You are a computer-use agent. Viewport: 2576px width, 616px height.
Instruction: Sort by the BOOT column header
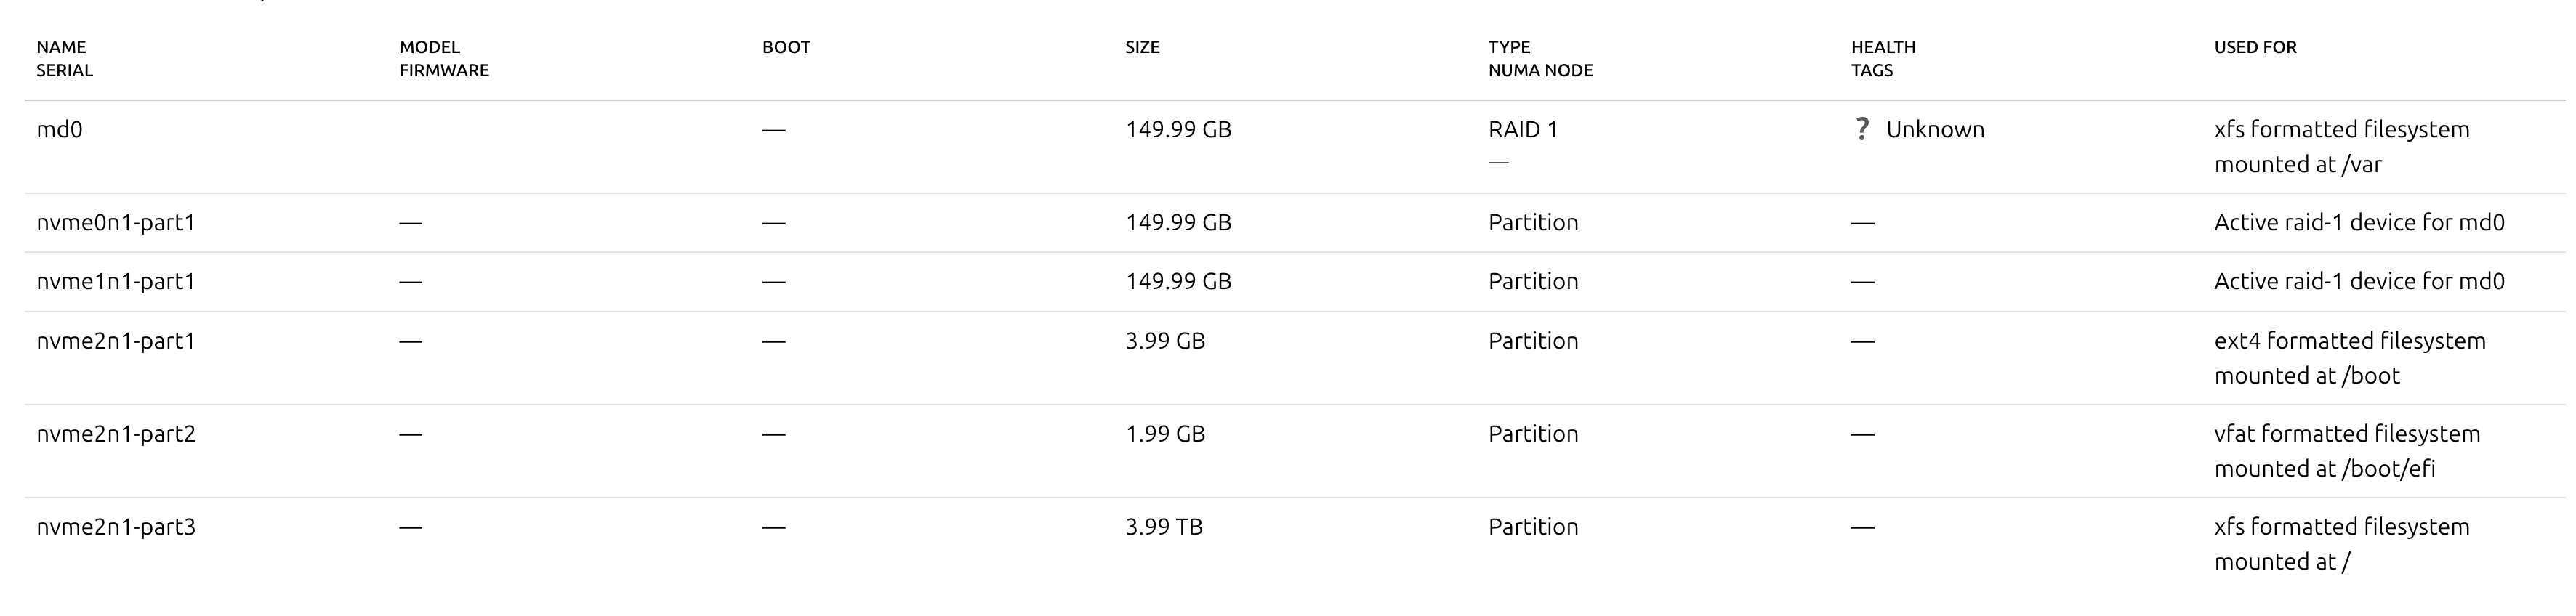pyautogui.click(x=786, y=47)
